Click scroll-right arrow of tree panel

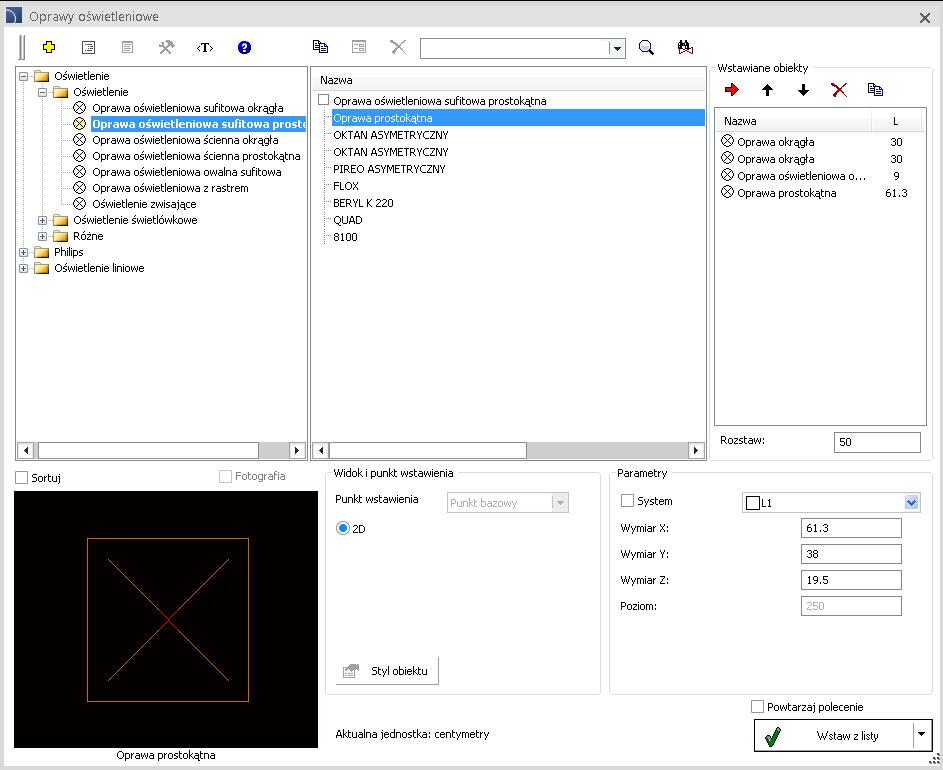(x=296, y=450)
